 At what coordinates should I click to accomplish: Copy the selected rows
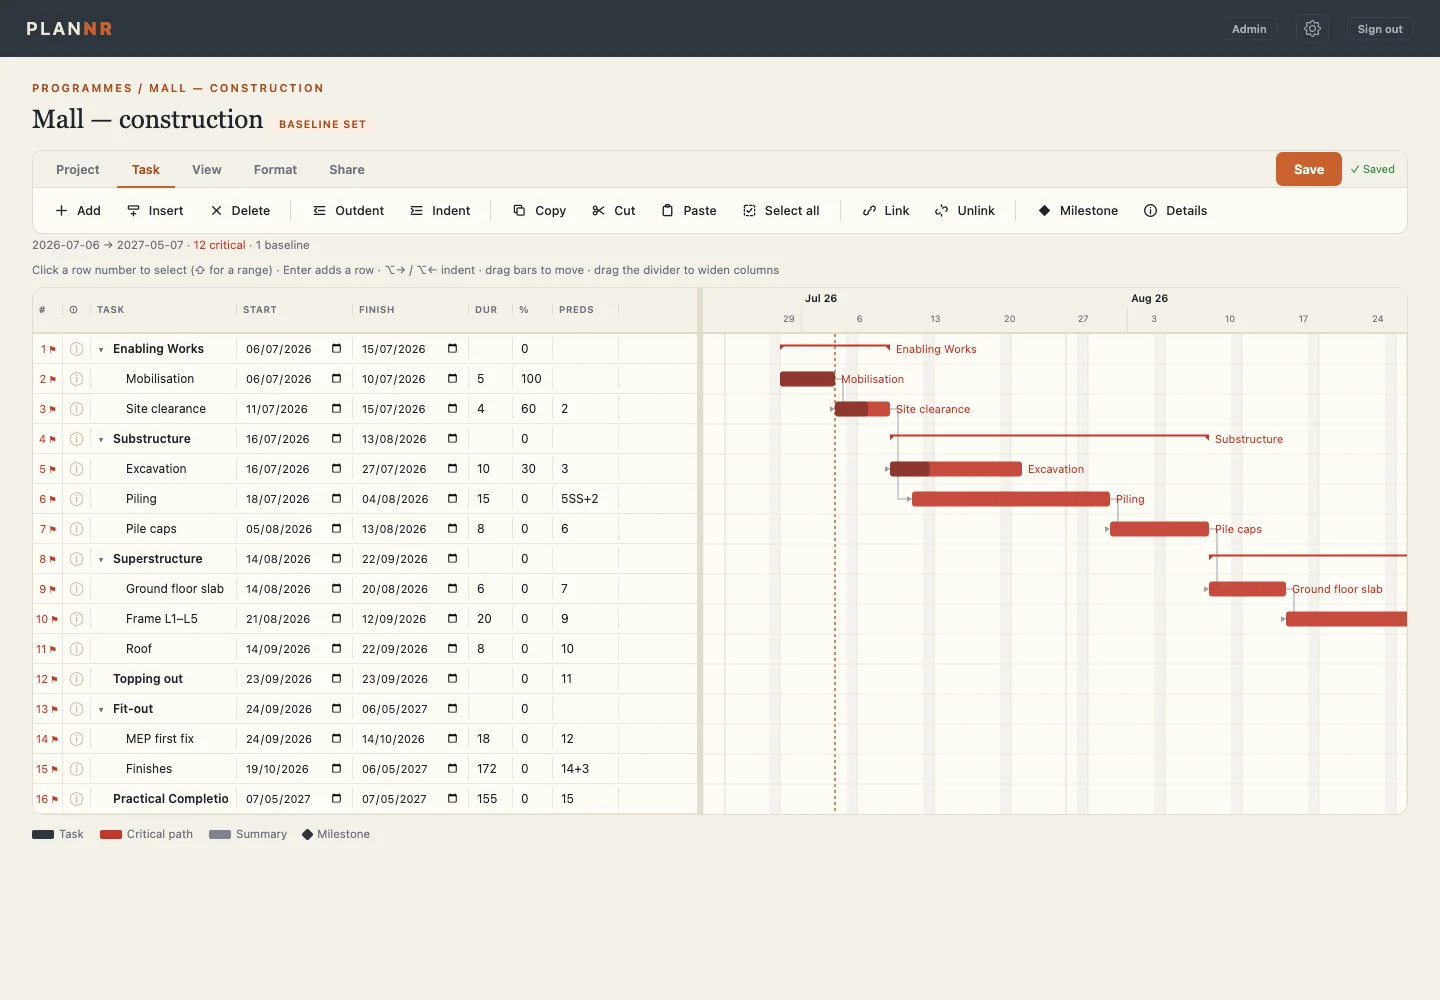click(x=540, y=211)
